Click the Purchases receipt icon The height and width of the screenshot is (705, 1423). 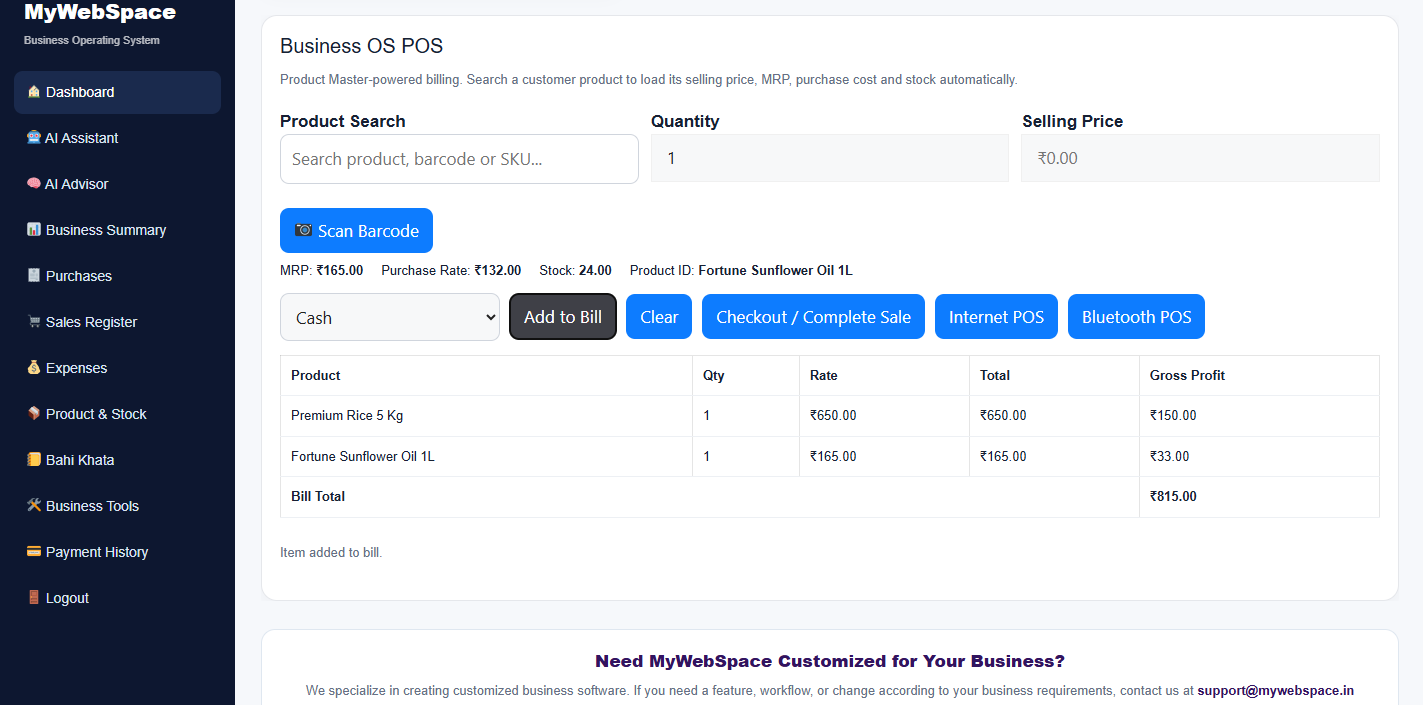click(34, 276)
